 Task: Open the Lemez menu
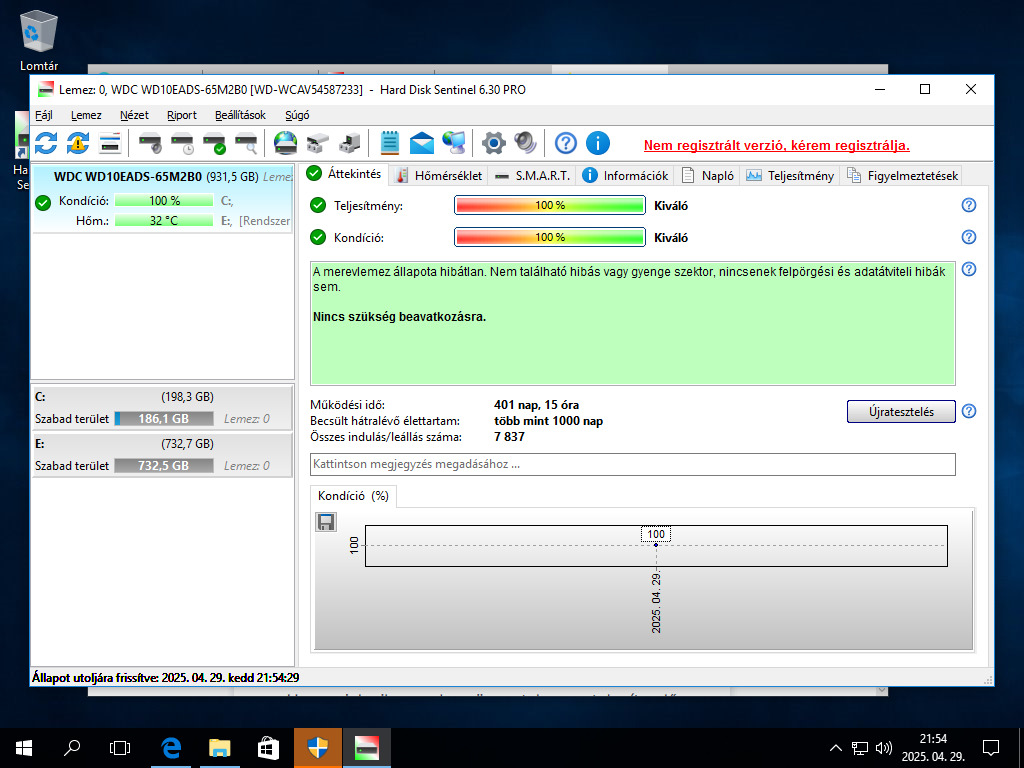(x=86, y=115)
